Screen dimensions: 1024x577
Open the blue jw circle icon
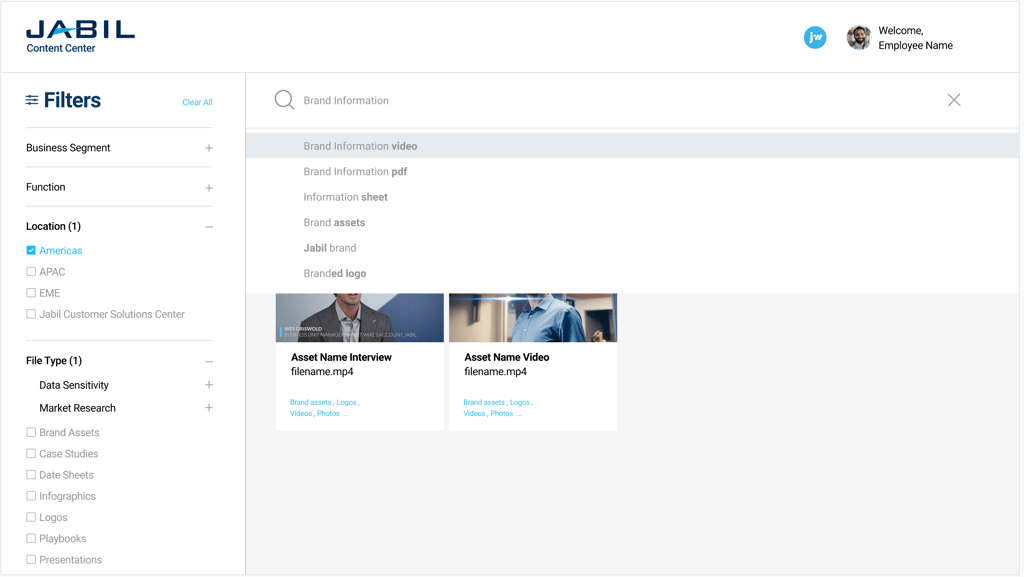point(814,37)
